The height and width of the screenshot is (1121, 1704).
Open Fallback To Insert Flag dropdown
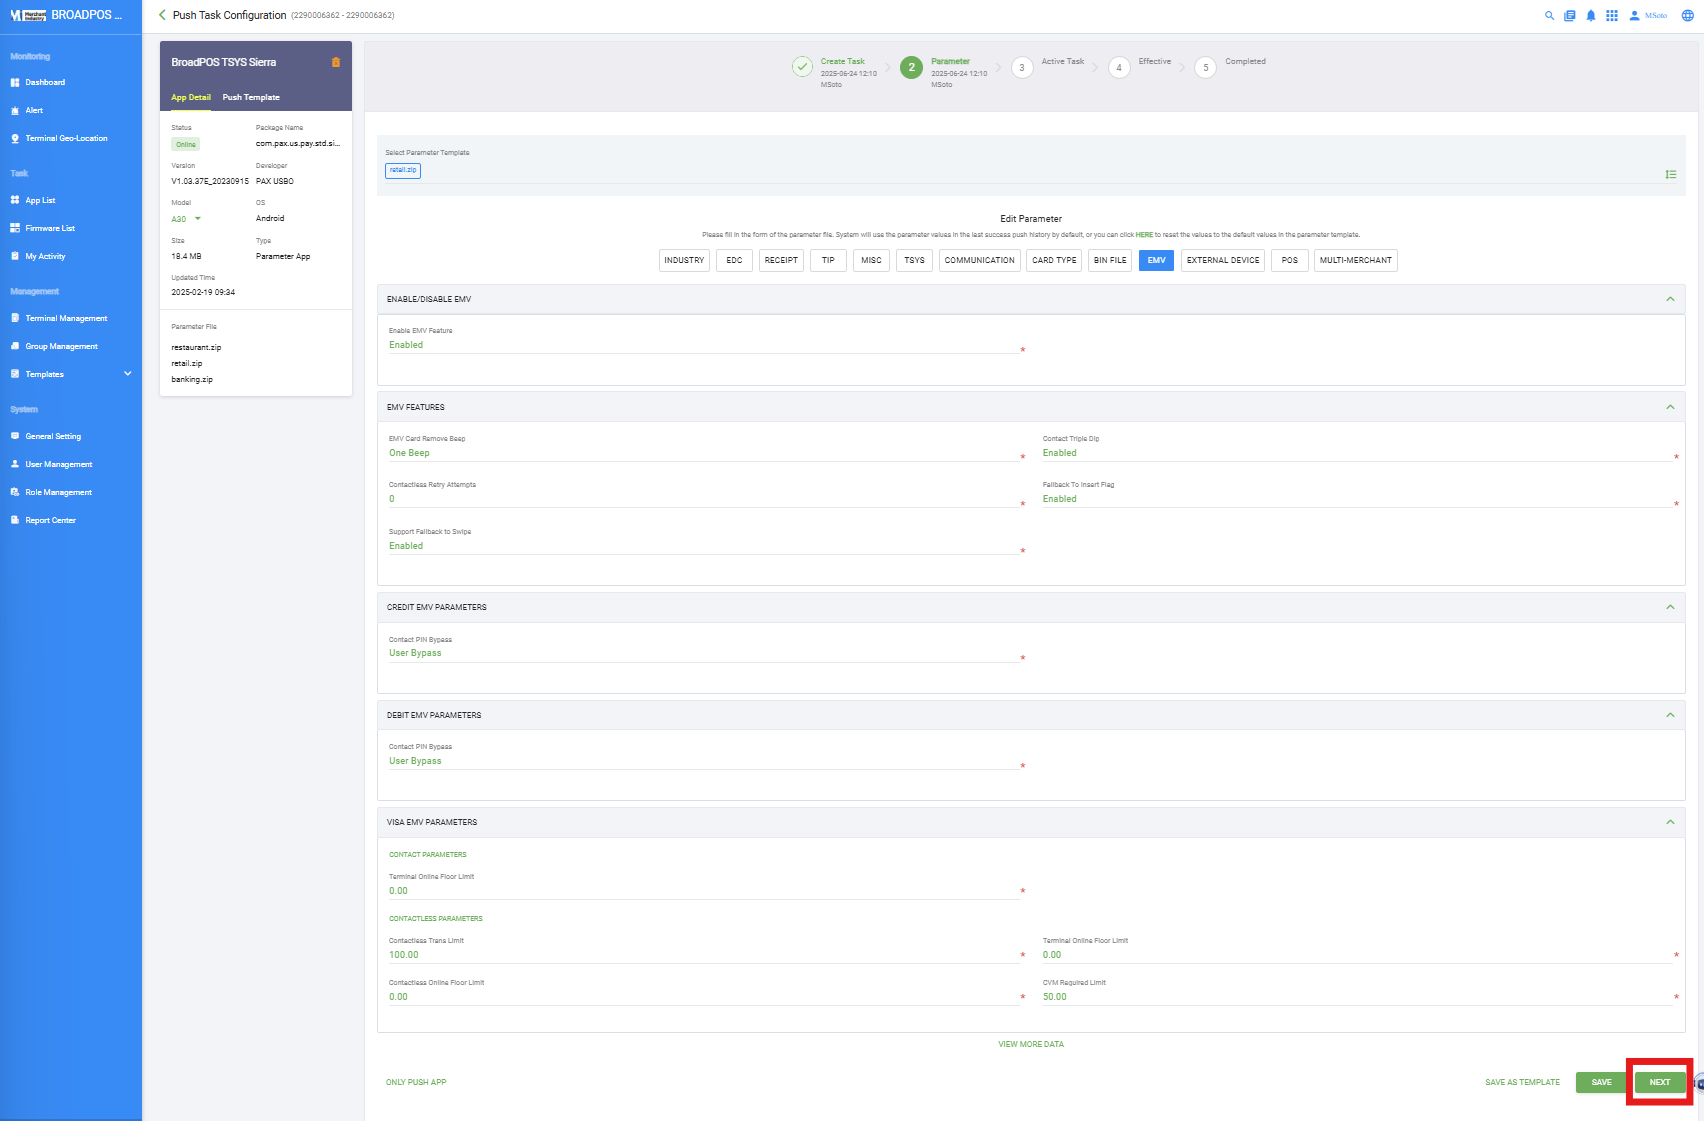pyautogui.click(x=1357, y=499)
